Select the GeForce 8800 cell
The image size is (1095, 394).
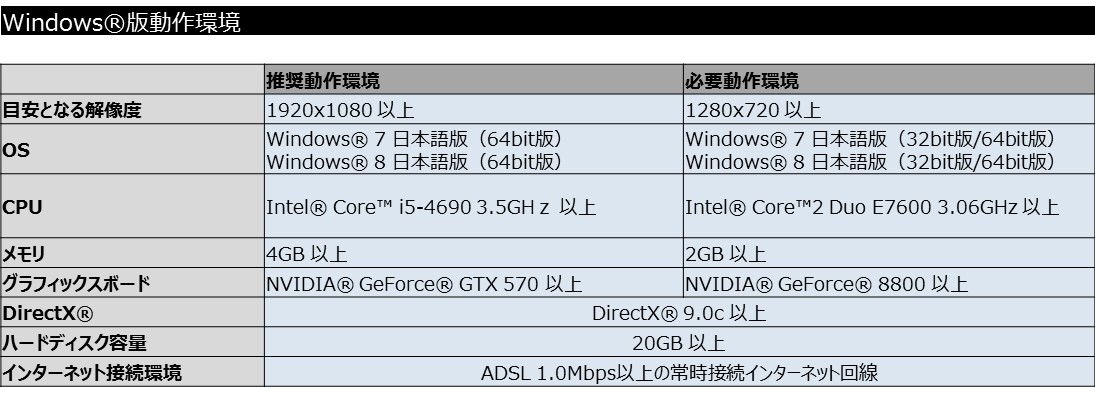coord(889,283)
